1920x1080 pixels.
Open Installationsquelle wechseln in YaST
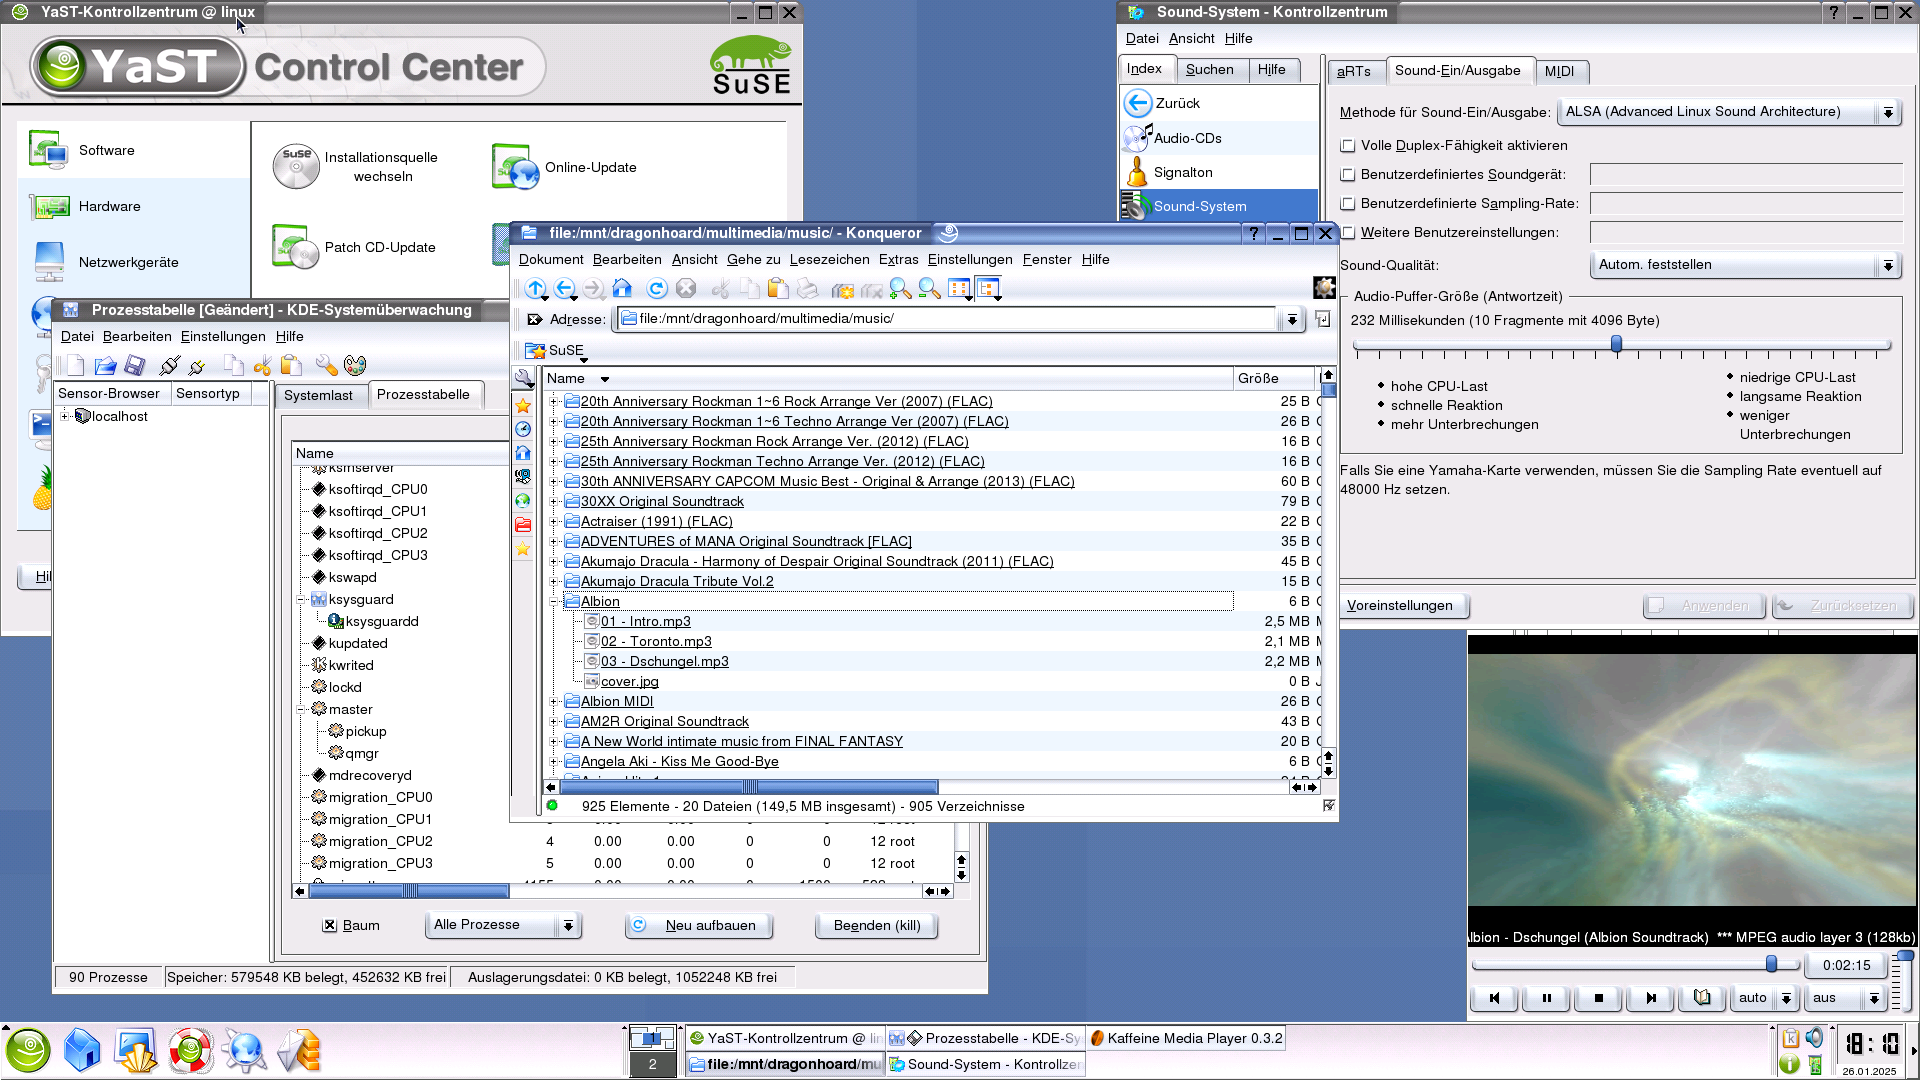[355, 167]
